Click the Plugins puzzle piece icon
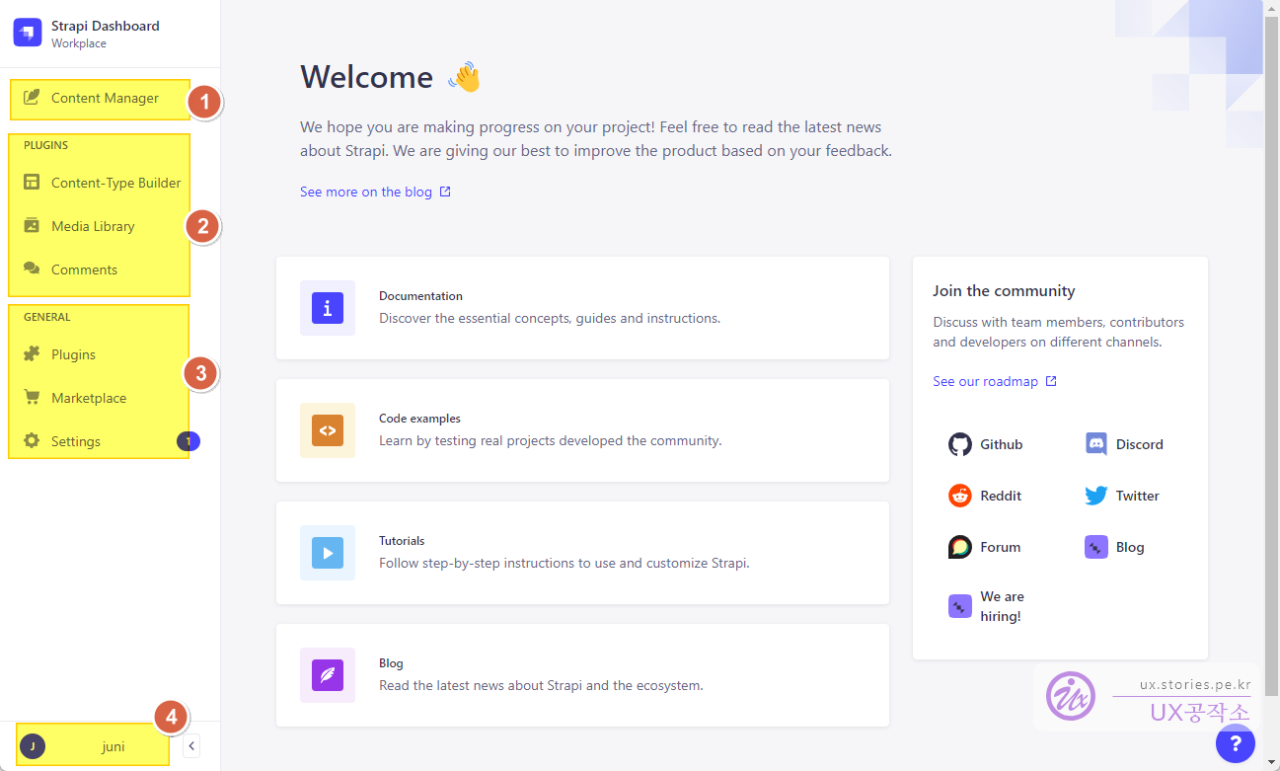Screen dimensions: 1280x771 point(31,354)
